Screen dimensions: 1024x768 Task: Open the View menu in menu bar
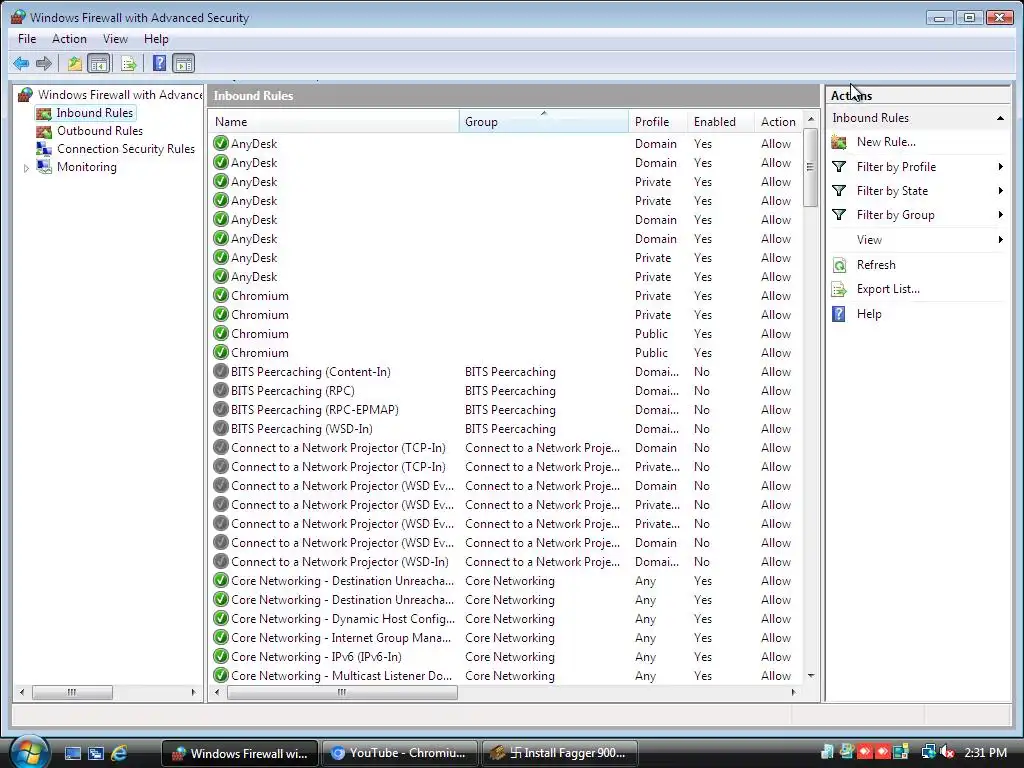click(115, 39)
